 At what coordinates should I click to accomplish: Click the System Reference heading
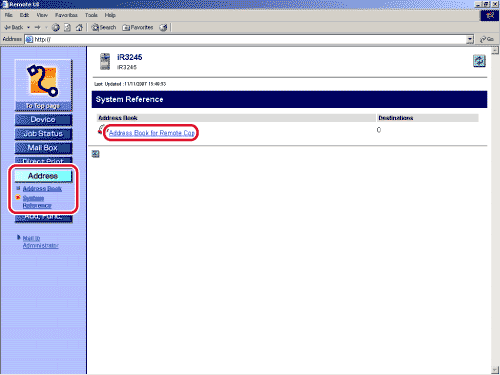(129, 99)
